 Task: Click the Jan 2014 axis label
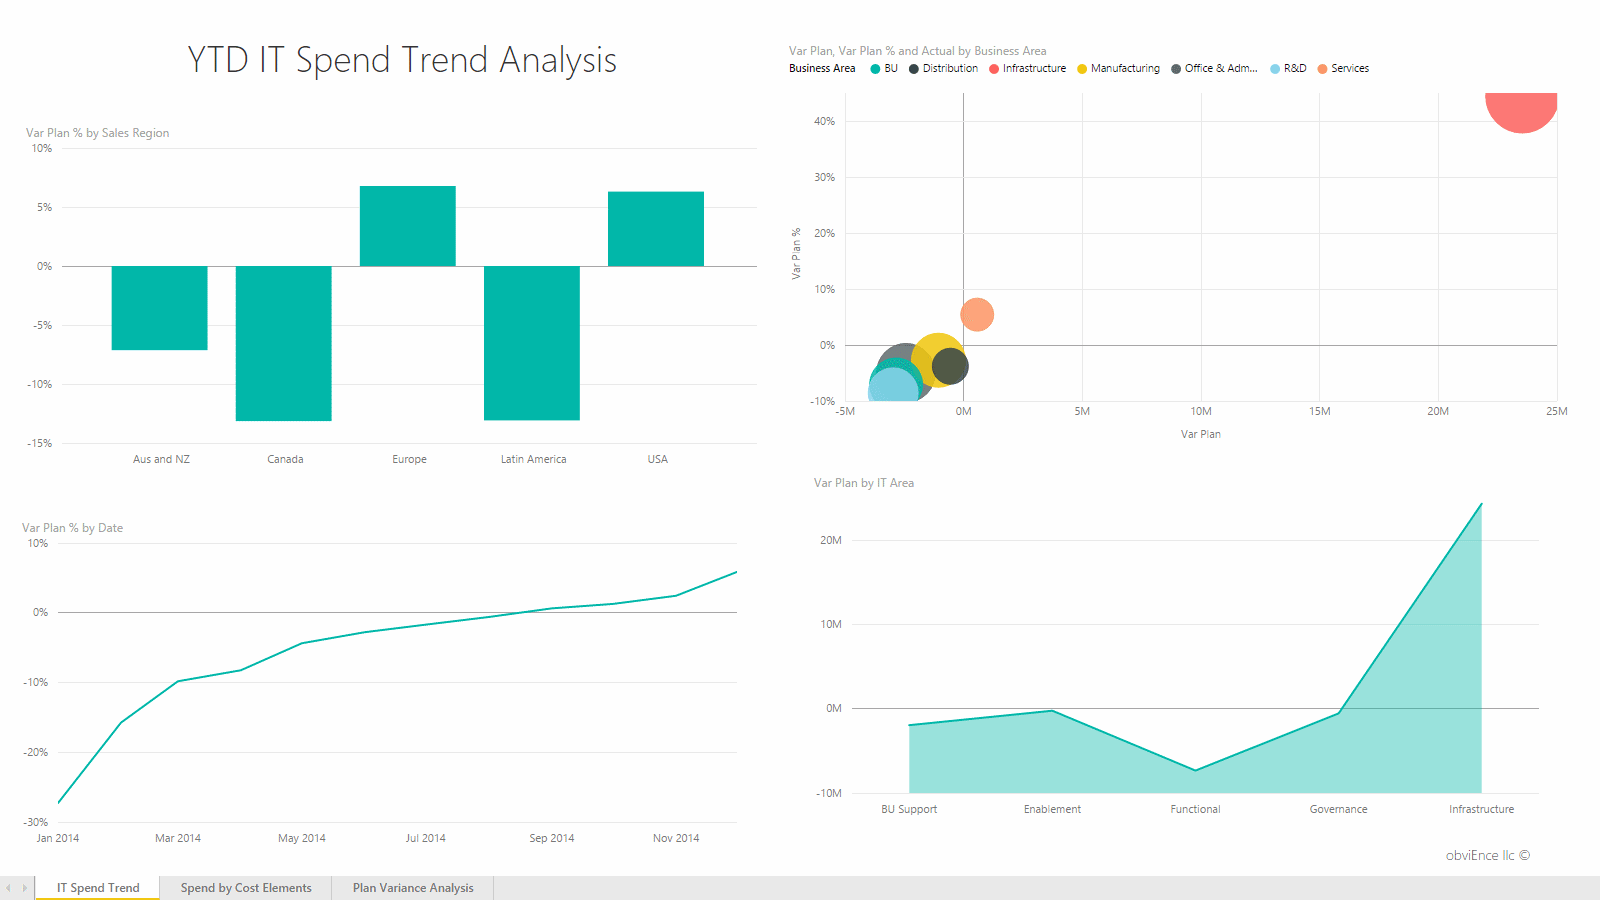[x=58, y=839]
